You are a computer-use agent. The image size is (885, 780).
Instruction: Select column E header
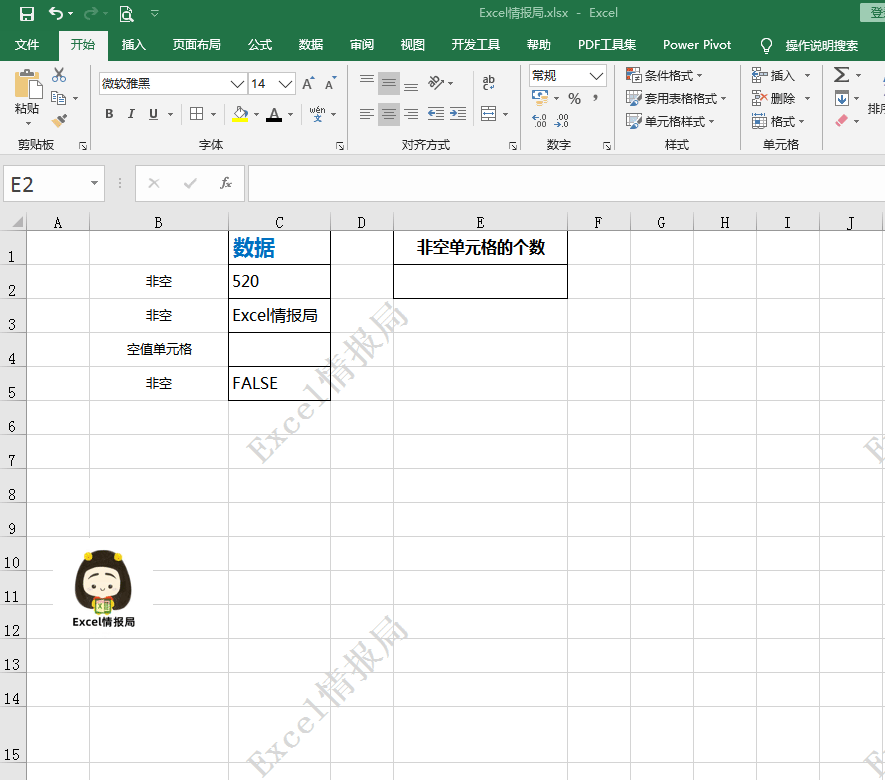(x=480, y=222)
